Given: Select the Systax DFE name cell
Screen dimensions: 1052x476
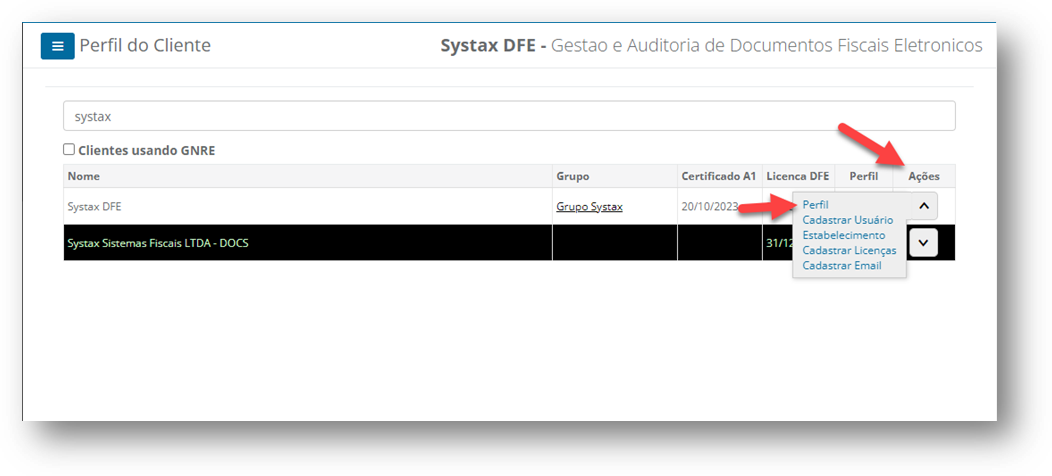Looking at the screenshot, I should coord(308,207).
